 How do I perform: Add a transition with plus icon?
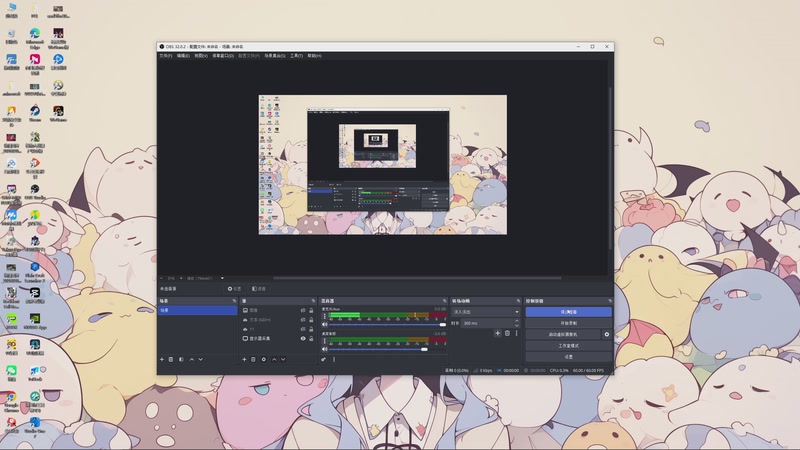click(x=497, y=333)
